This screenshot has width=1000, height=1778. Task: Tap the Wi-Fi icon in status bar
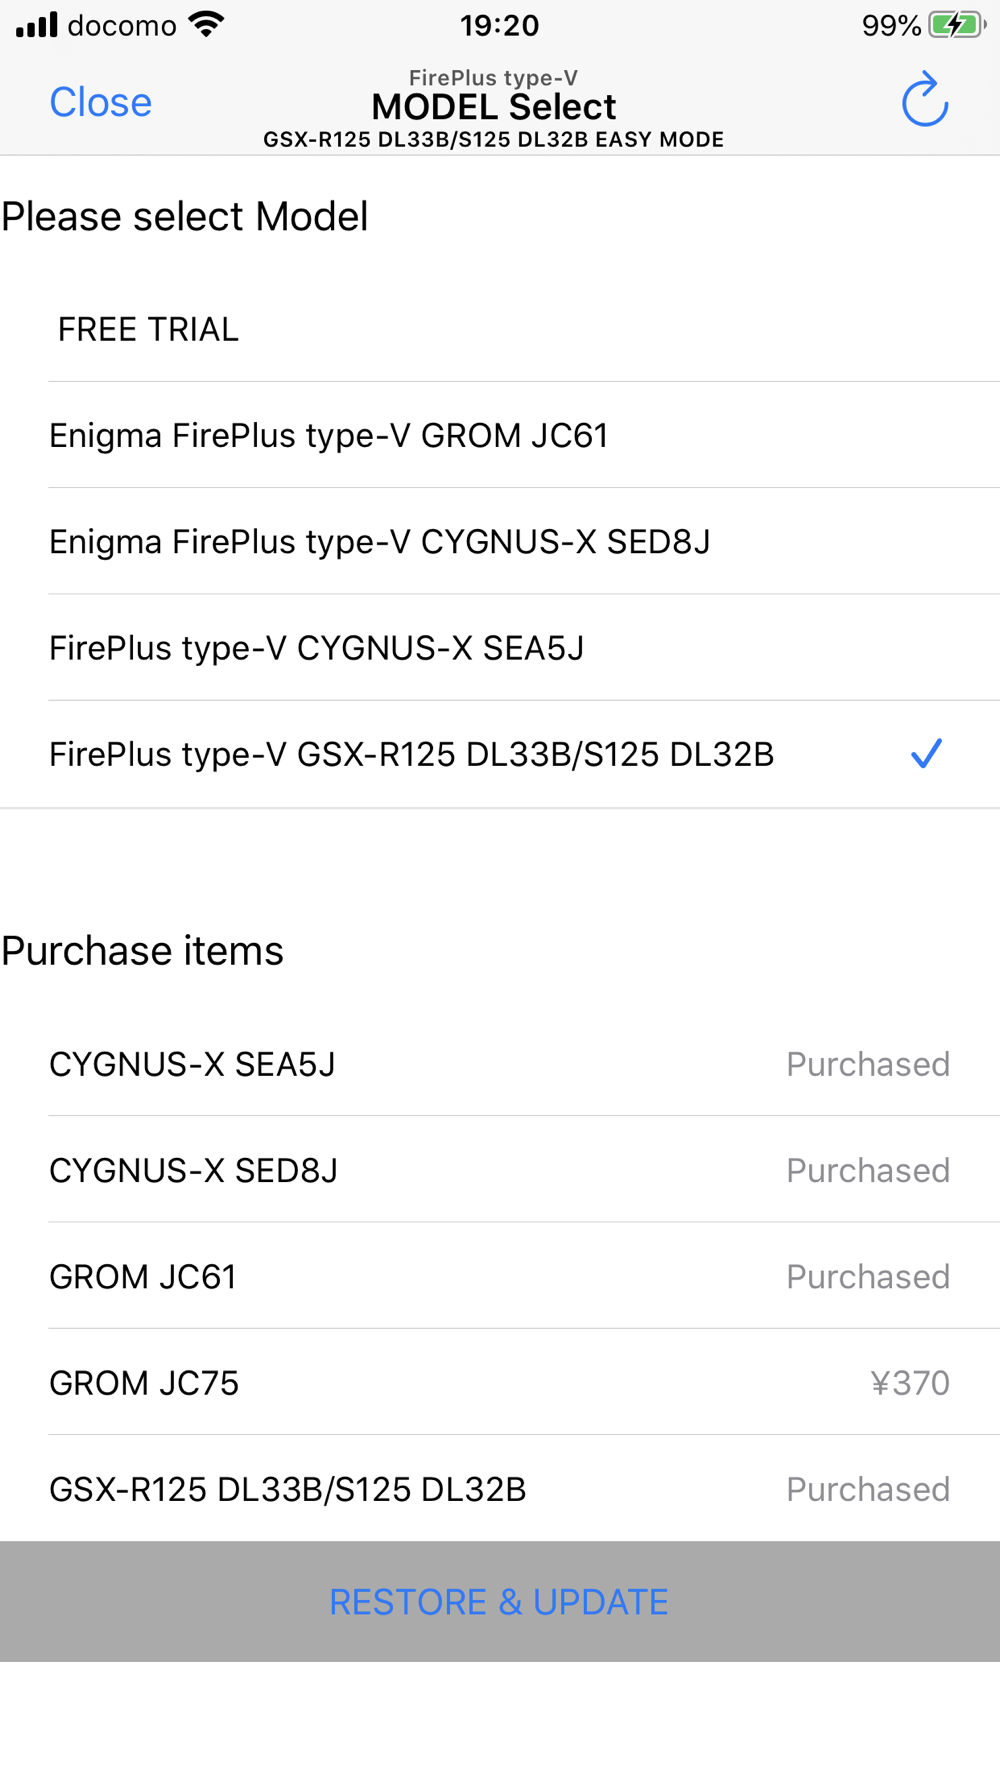pyautogui.click(x=207, y=24)
